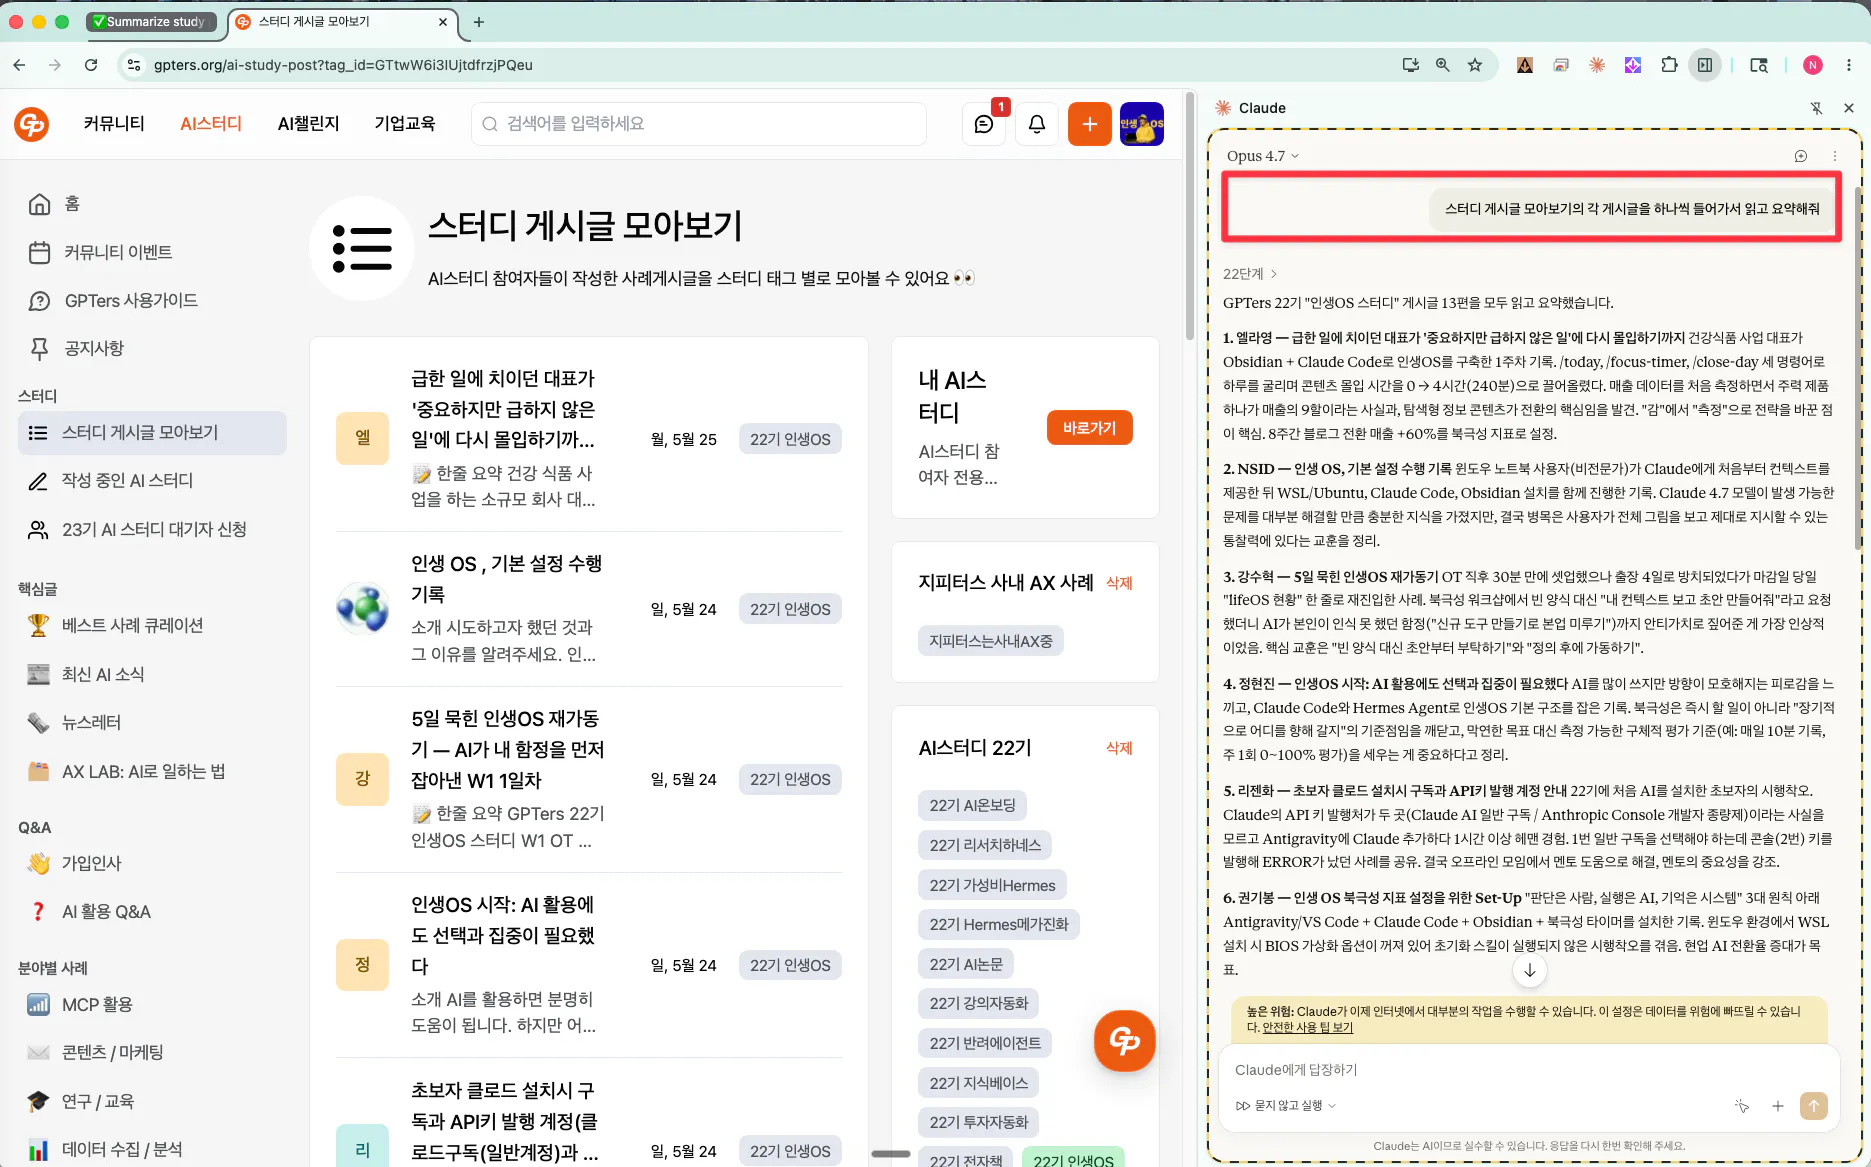The height and width of the screenshot is (1167, 1871).
Task: Open AX LAB: AI로 일하는 법
Action: (x=152, y=771)
